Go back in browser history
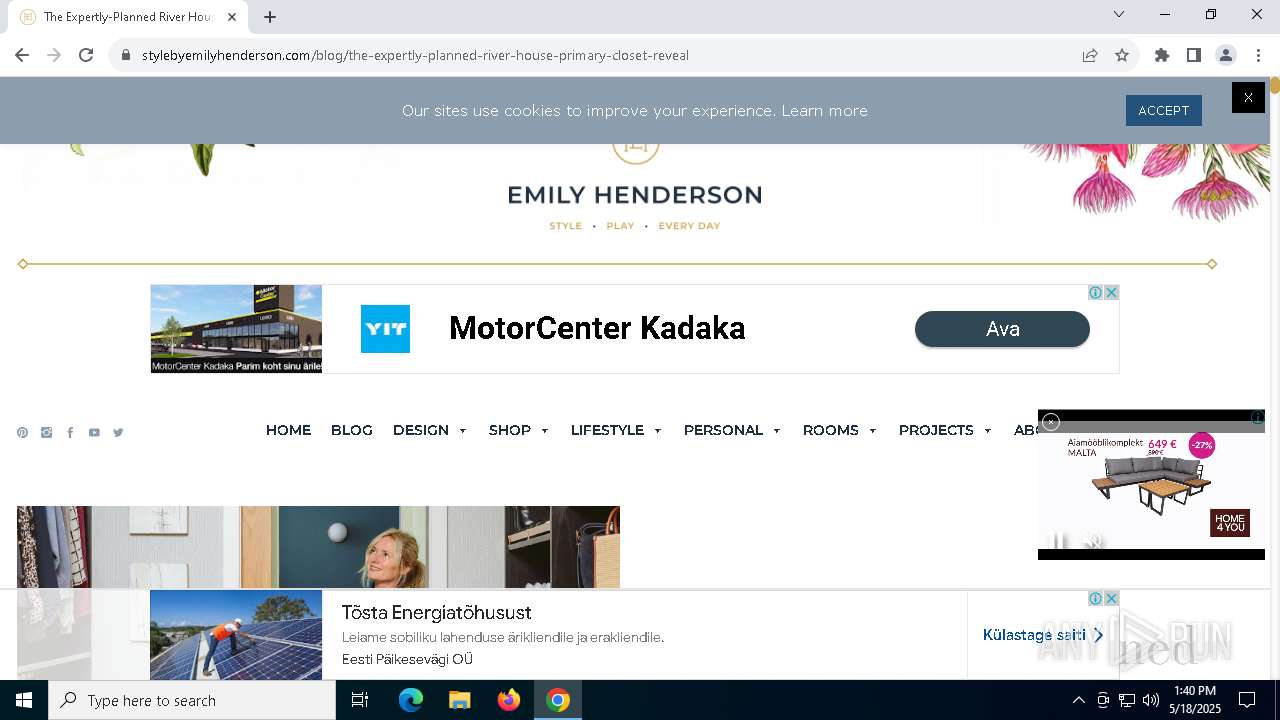The width and height of the screenshot is (1280, 720). tap(22, 55)
